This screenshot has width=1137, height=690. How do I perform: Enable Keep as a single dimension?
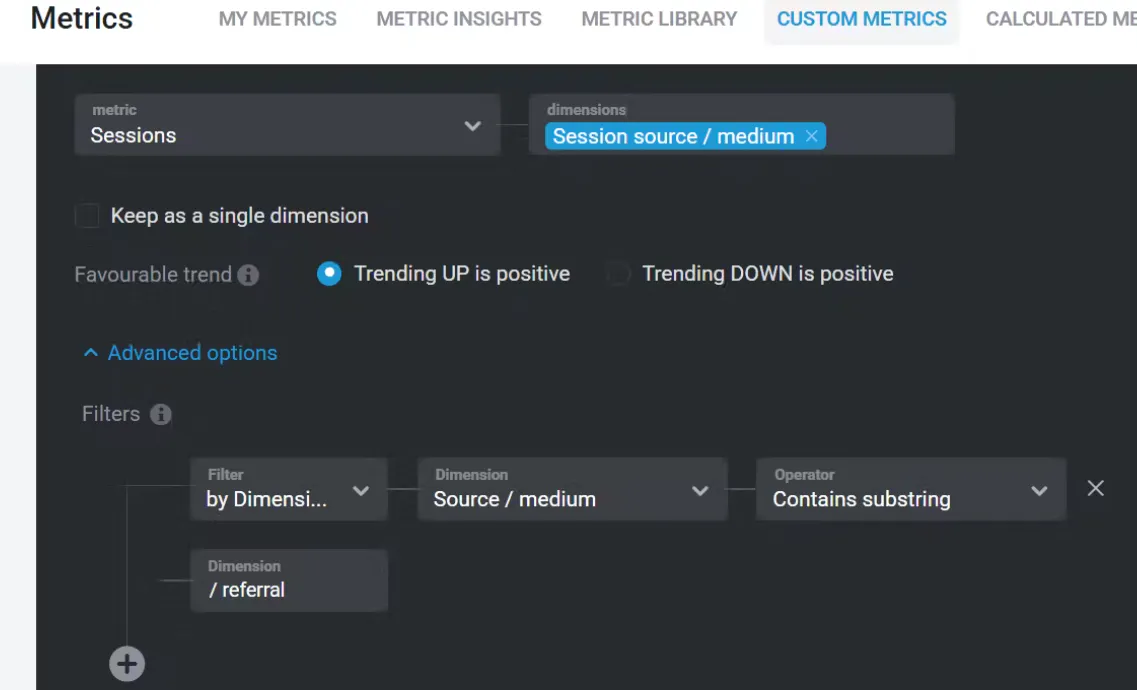click(88, 216)
